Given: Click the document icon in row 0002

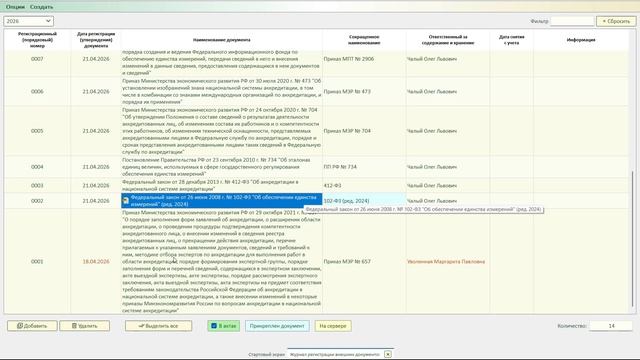Looking at the screenshot, I should click(x=126, y=200).
